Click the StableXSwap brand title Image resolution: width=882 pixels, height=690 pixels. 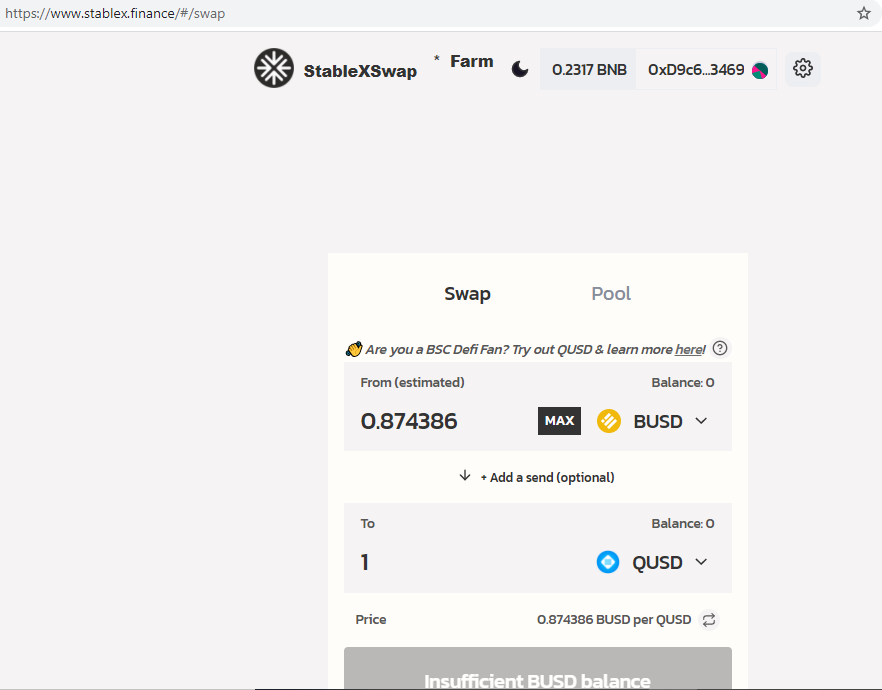coord(360,71)
